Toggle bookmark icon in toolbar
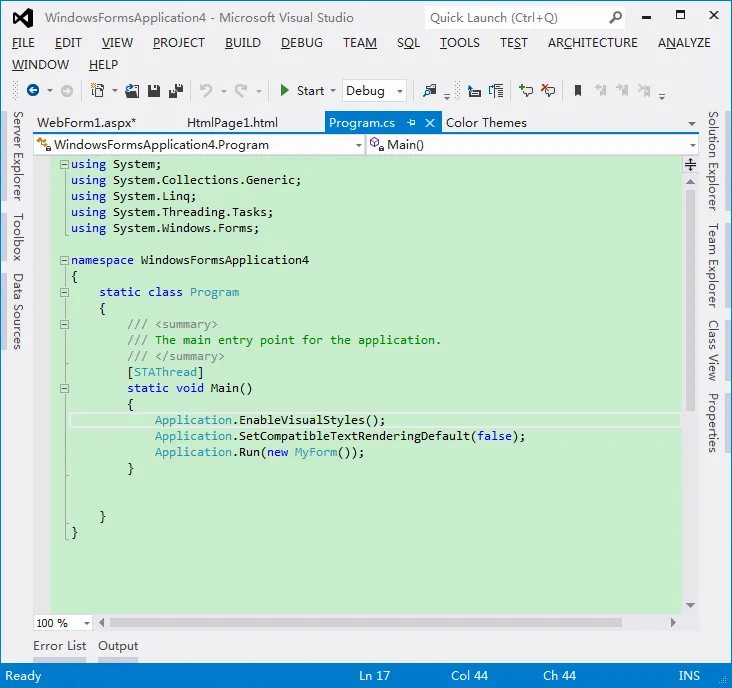Image resolution: width=732 pixels, height=688 pixels. [577, 91]
